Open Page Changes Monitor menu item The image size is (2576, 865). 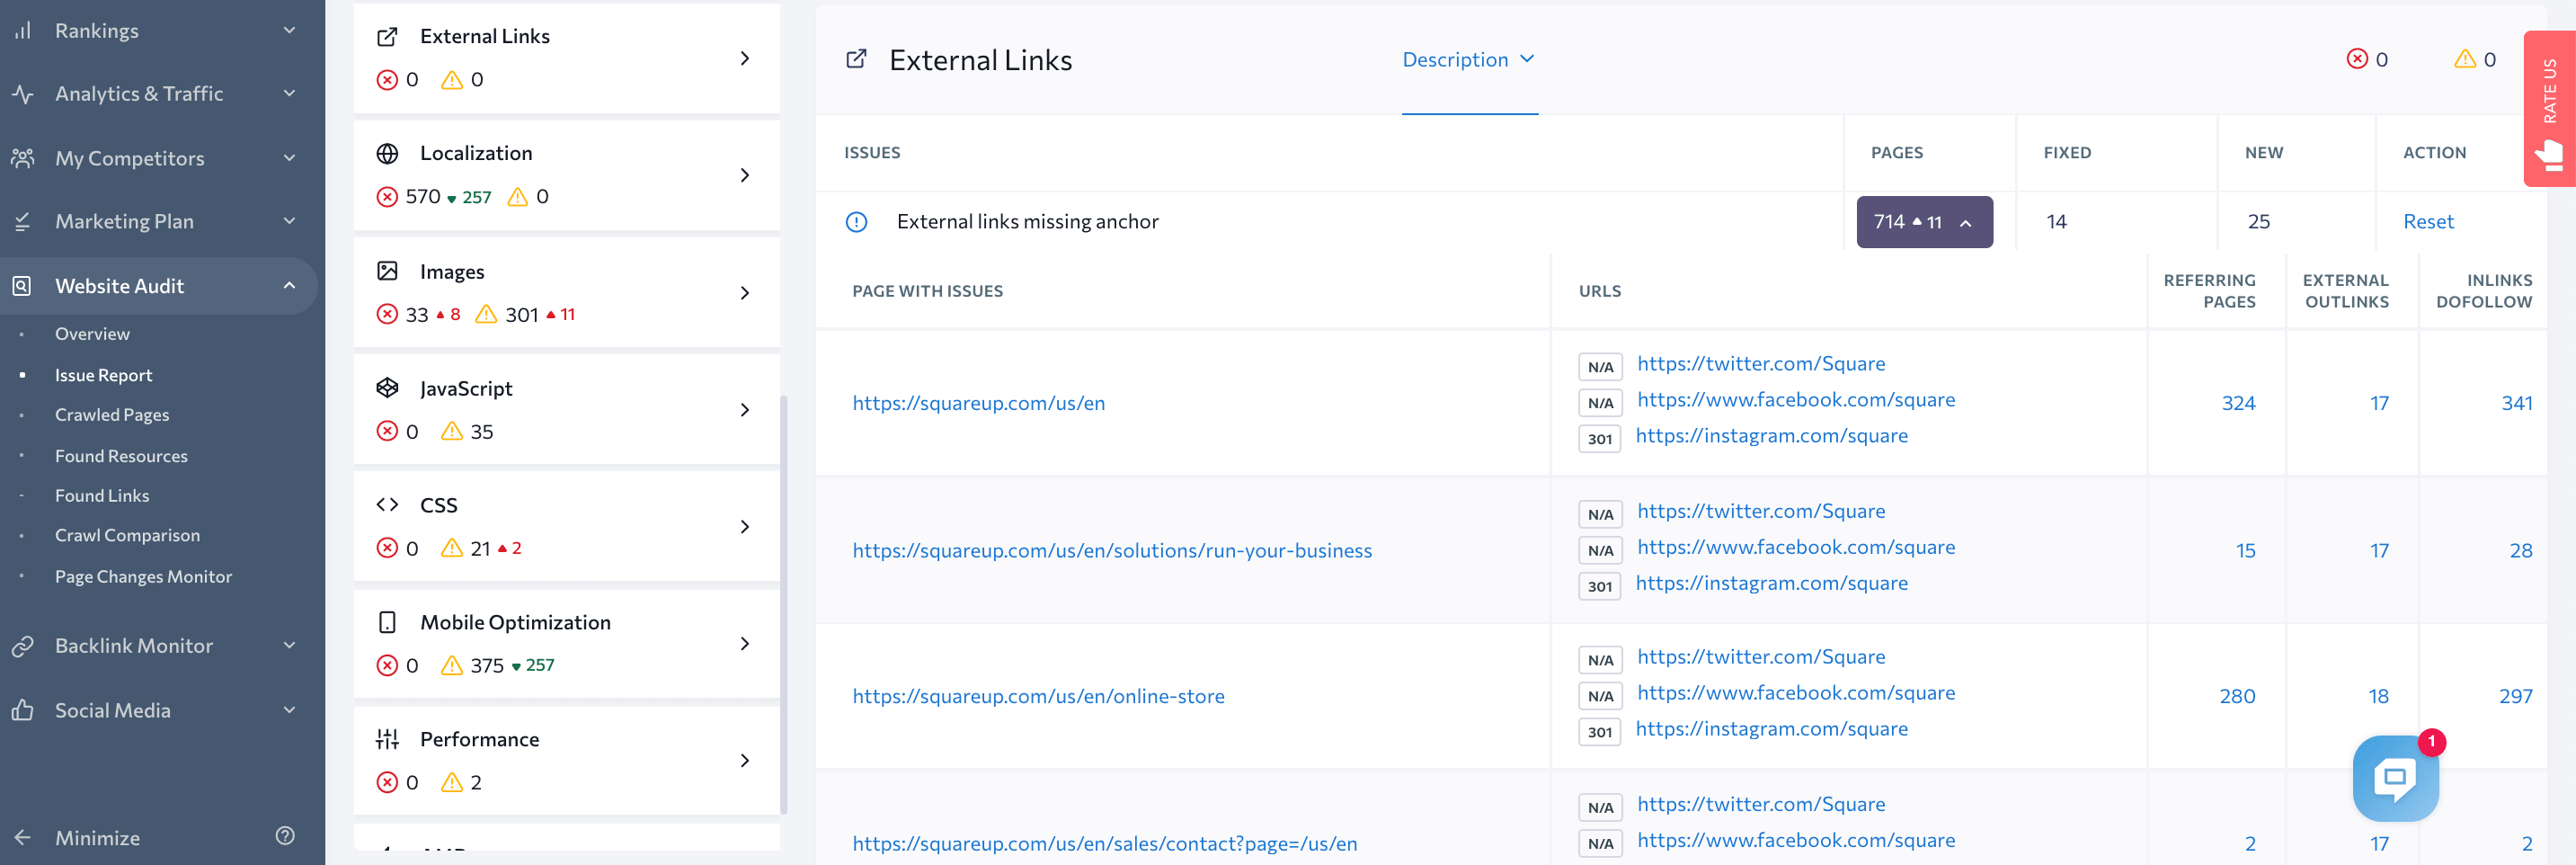143,577
